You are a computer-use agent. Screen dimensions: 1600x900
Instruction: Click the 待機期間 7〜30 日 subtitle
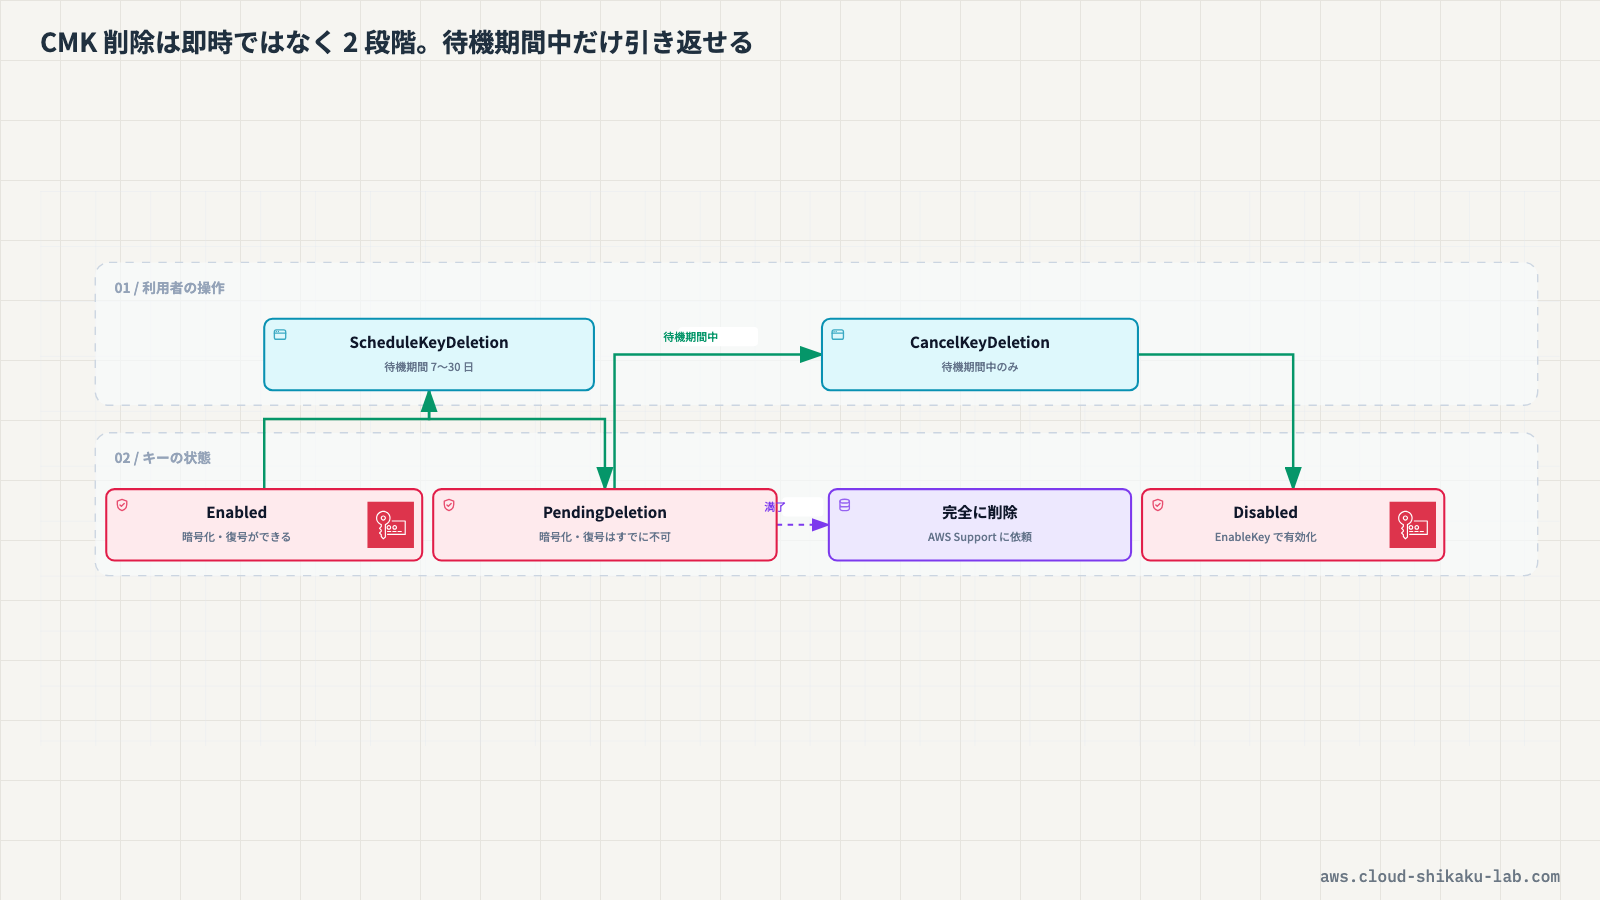tap(429, 367)
